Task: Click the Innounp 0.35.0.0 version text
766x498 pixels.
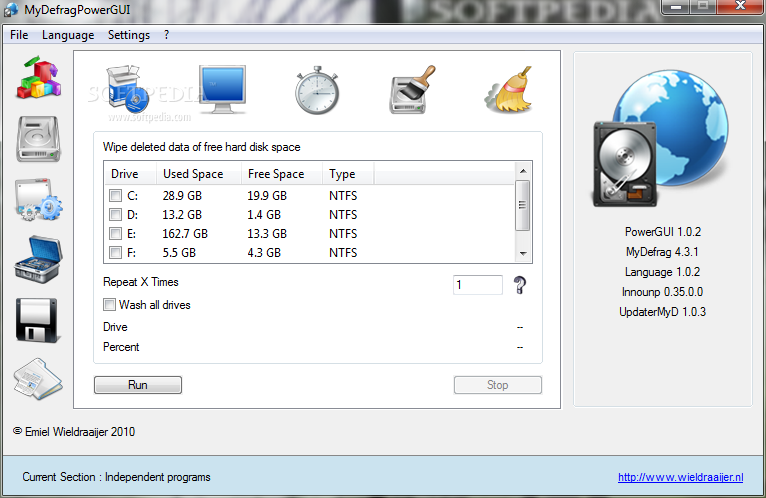Action: (x=662, y=292)
